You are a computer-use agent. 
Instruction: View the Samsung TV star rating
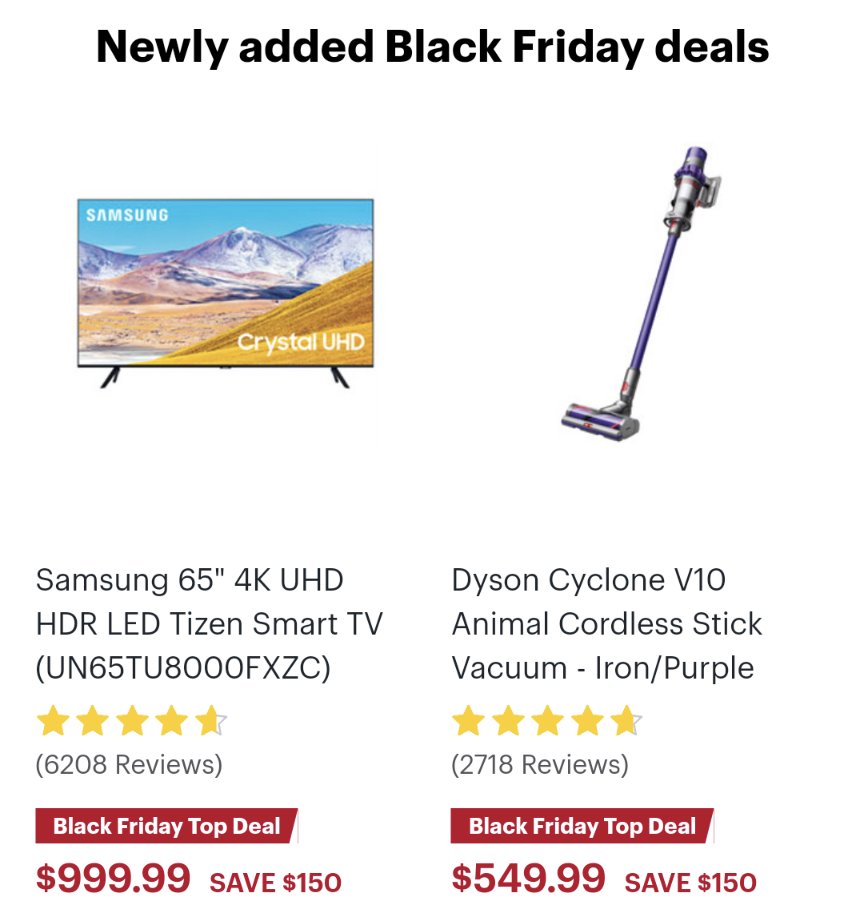coord(132,721)
